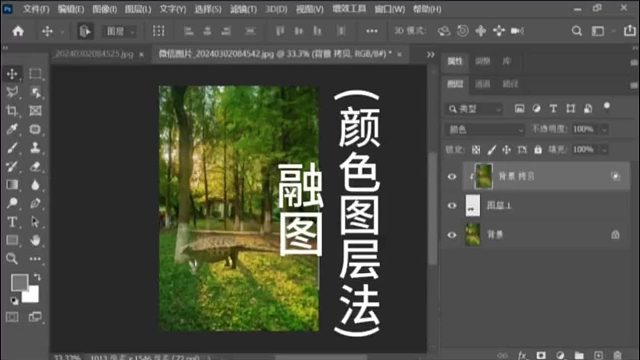
Task: Select the Frame tool
Action: coord(35,111)
